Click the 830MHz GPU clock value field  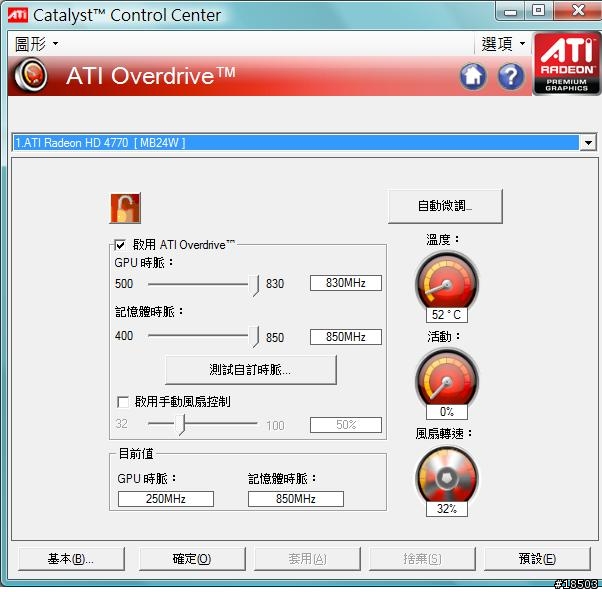point(346,283)
